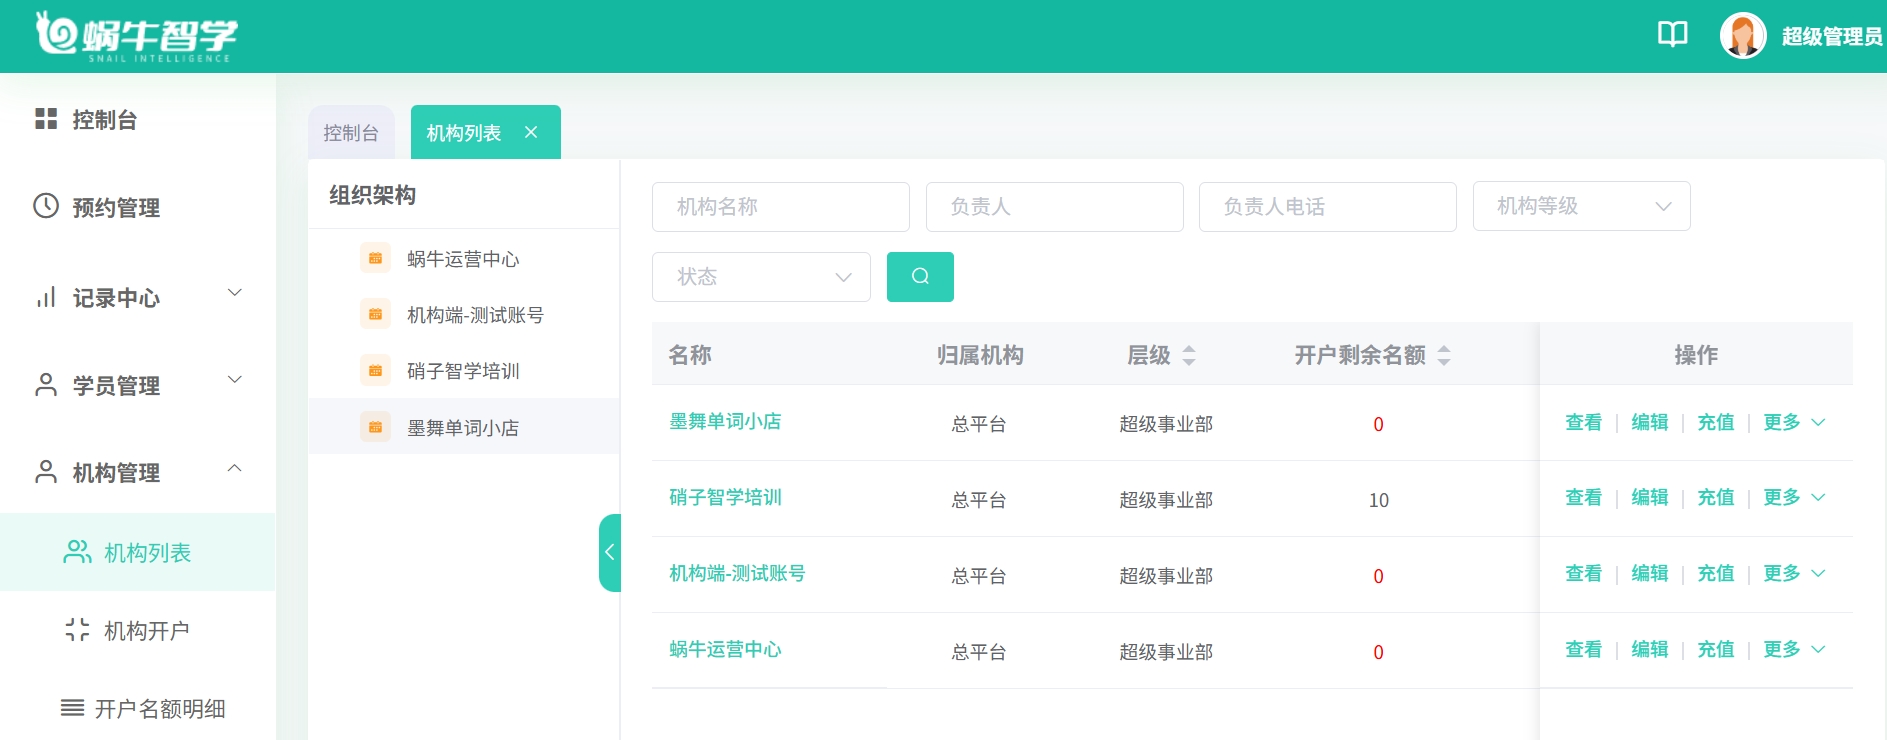Expand the 记录中心 menu chevron
Viewport: 1887px width, 740px height.
coord(235,293)
